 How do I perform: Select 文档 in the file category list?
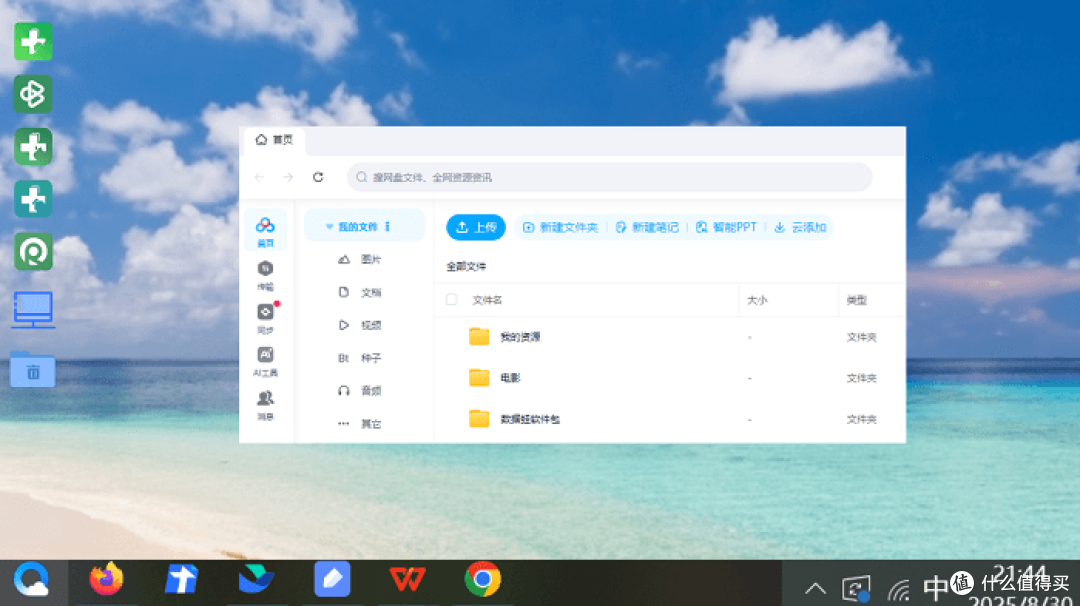click(371, 293)
